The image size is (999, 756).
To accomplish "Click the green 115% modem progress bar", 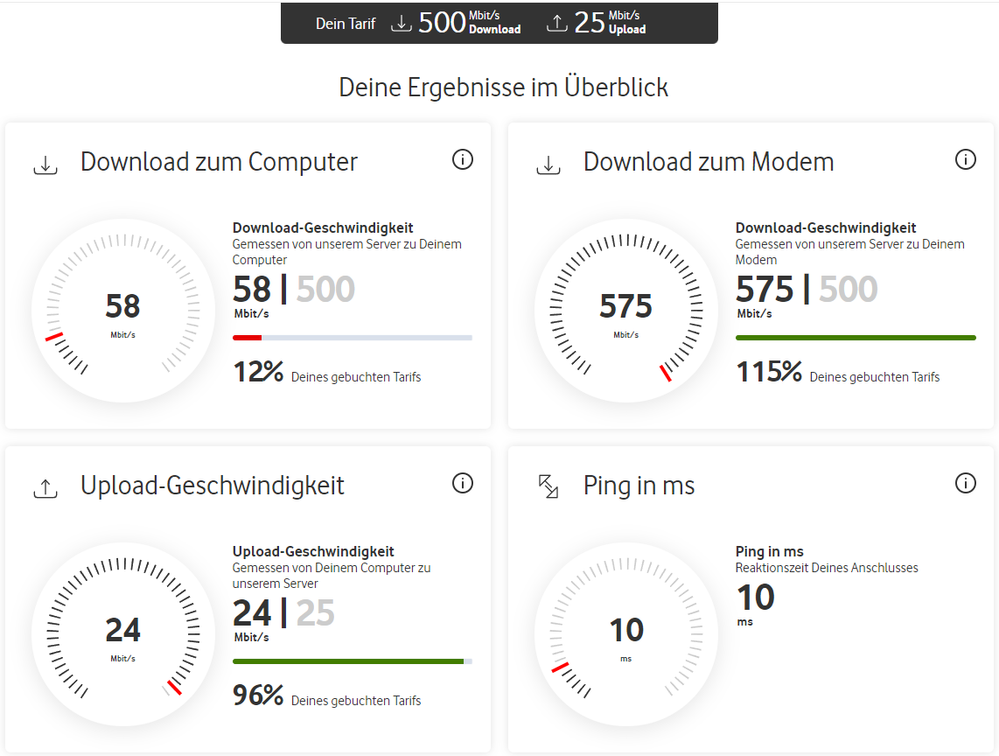I will tap(855, 338).
